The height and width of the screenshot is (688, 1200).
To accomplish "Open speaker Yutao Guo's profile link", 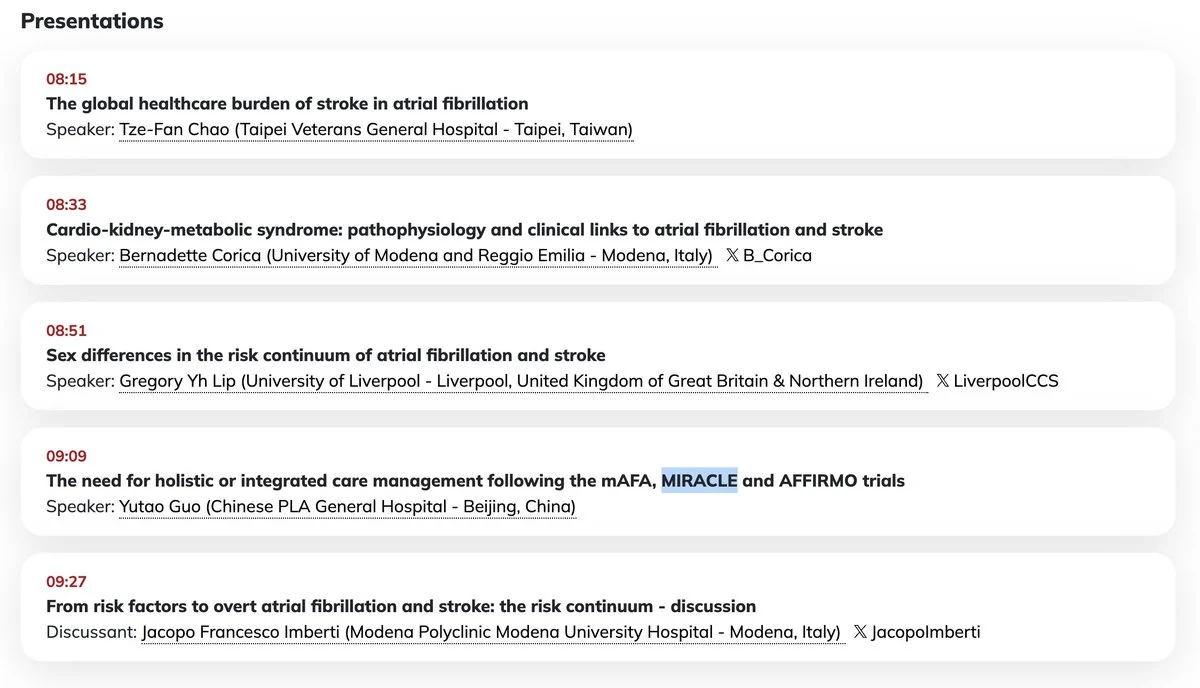I will tap(348, 507).
